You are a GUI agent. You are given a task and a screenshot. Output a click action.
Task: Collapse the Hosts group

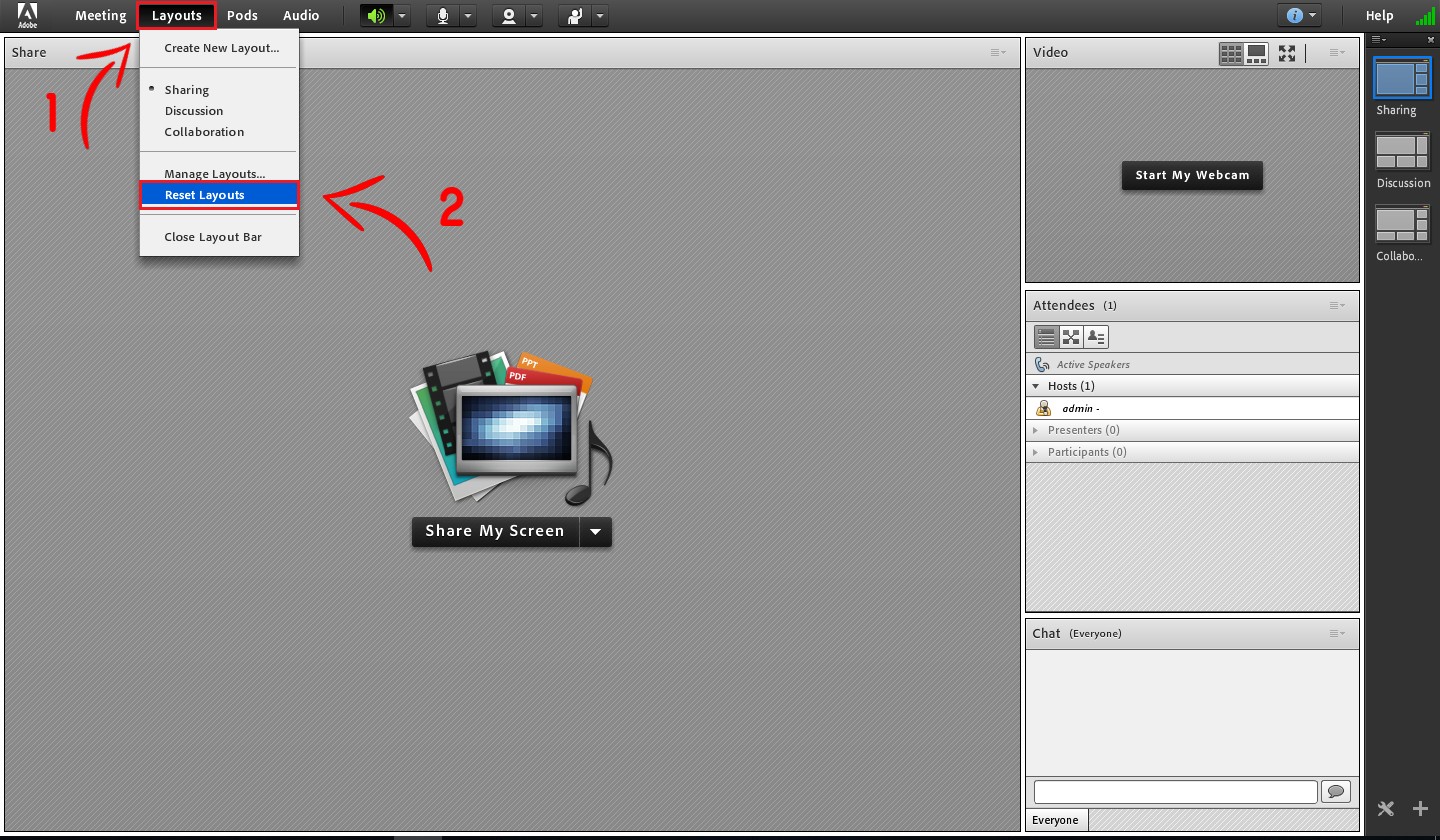click(1037, 386)
